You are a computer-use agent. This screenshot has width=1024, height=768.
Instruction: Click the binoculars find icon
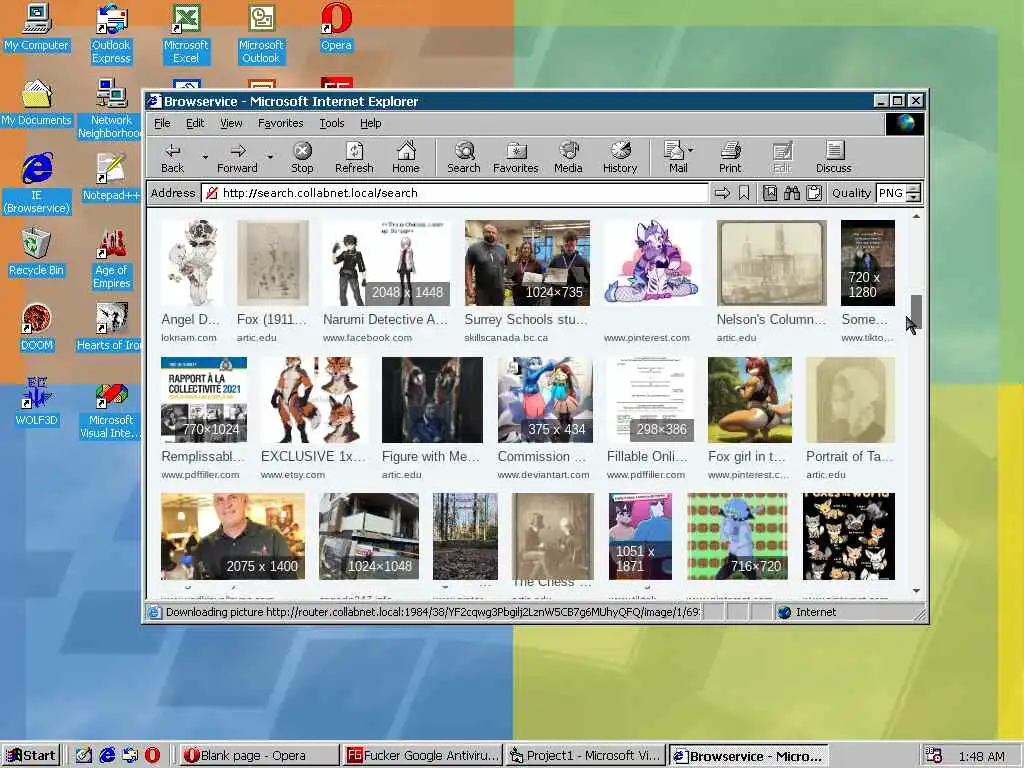point(792,193)
